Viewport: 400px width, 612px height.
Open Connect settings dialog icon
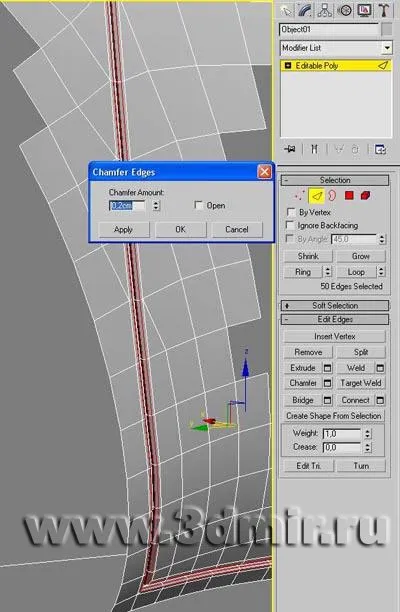coord(380,400)
